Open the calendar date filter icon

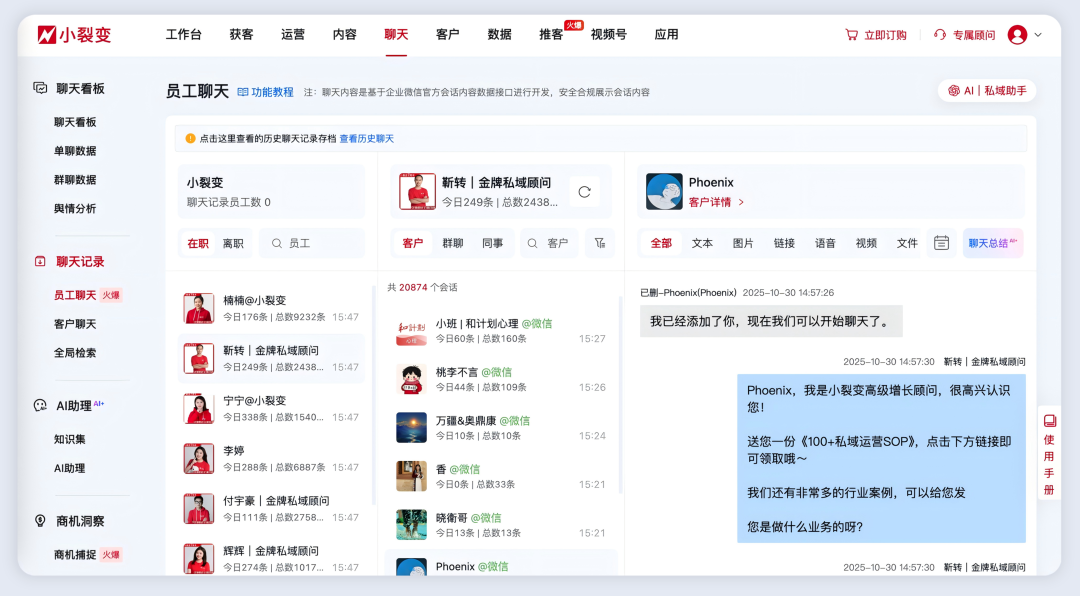coord(940,242)
